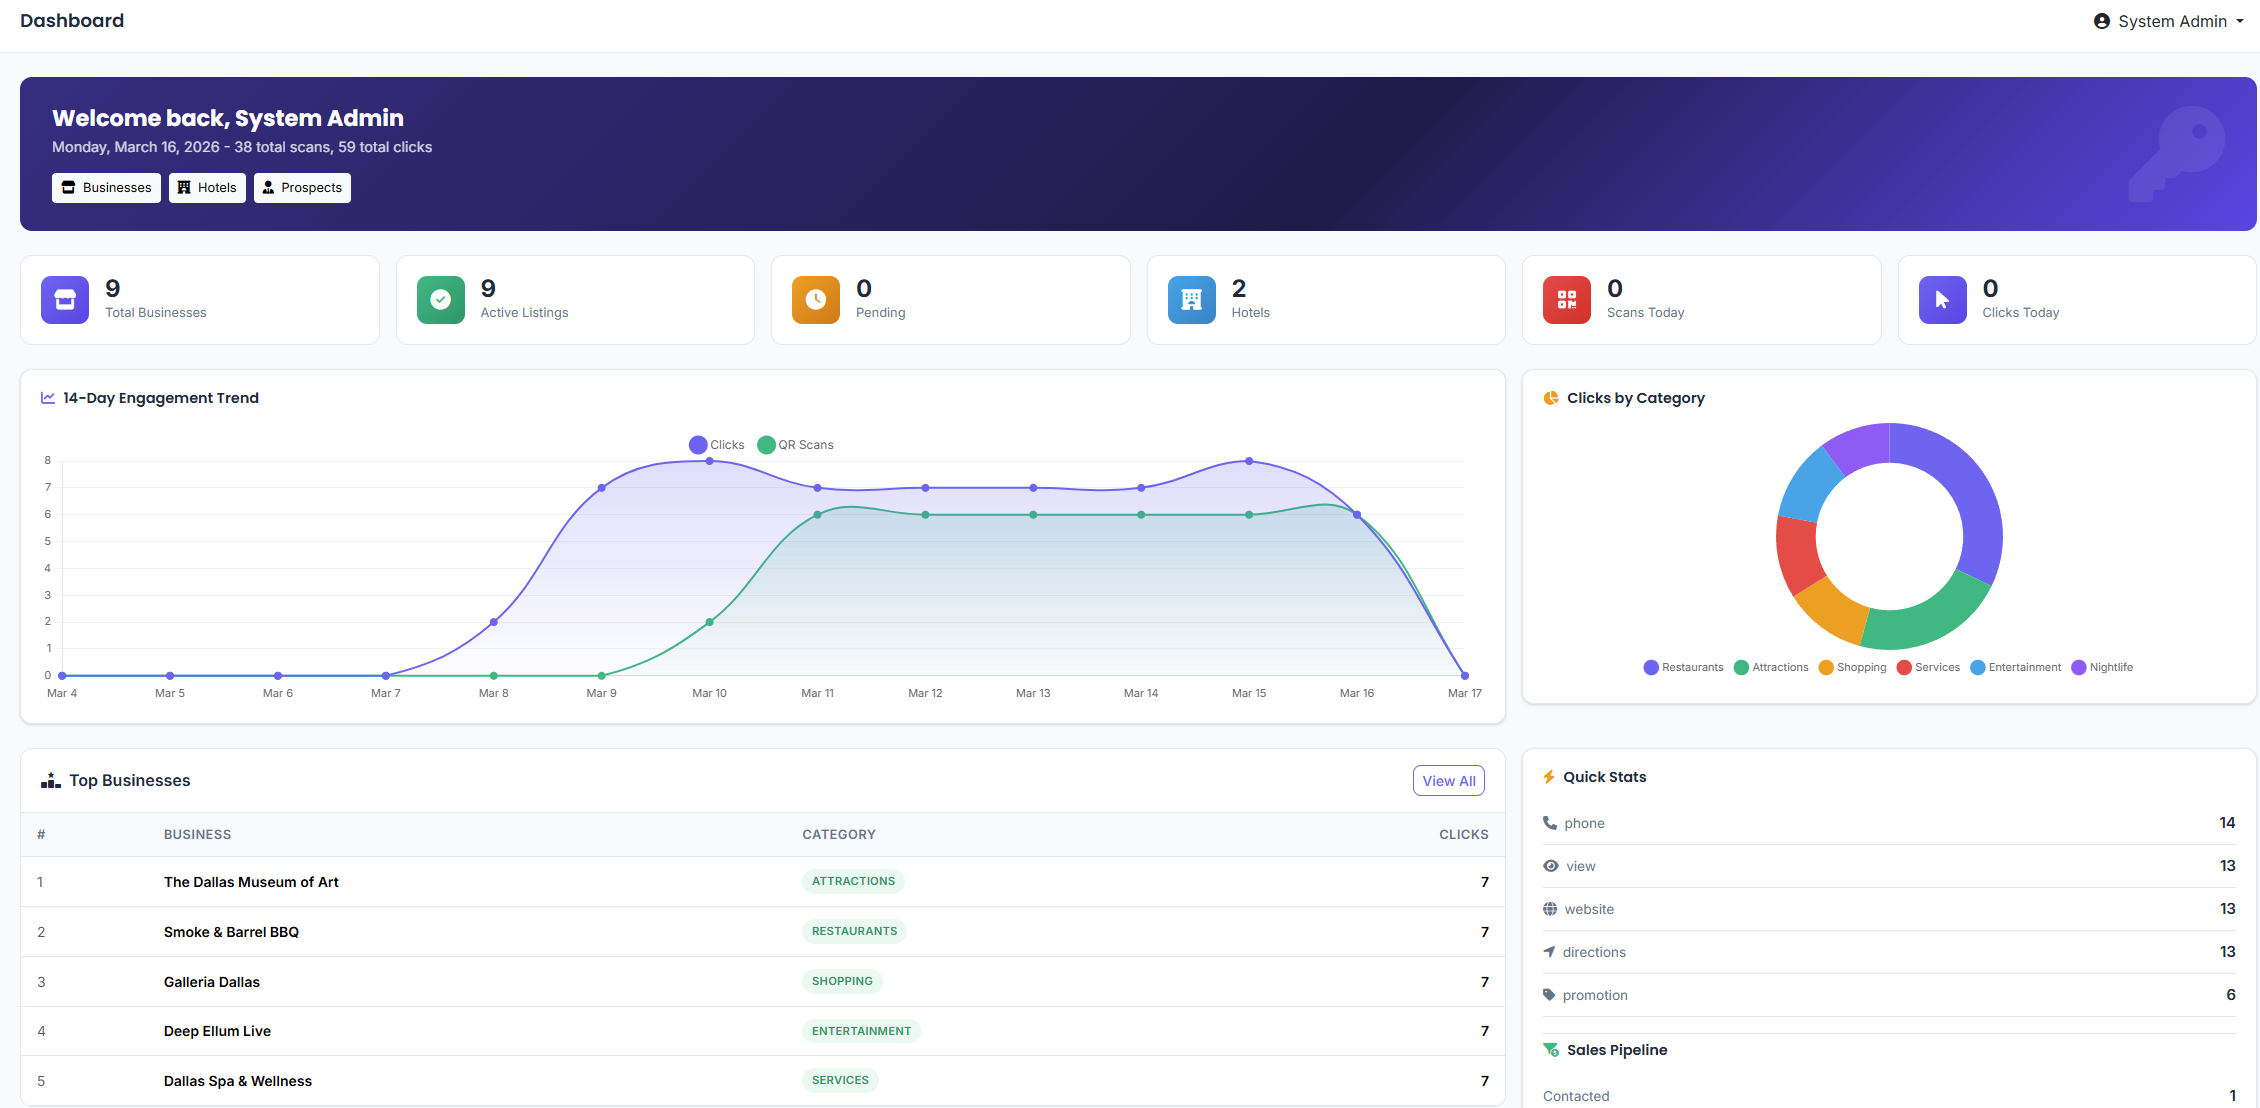Switch to the Prospects section
Screen dimensions: 2260x1108
(x=302, y=187)
